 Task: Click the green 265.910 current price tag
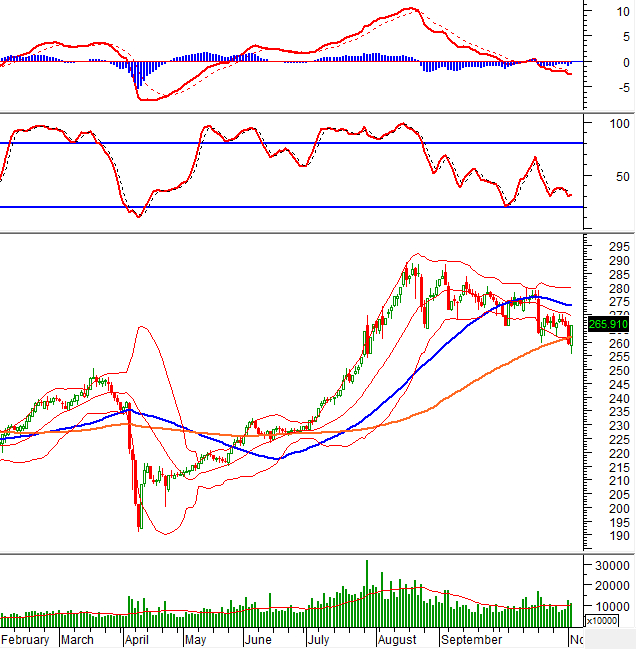tap(608, 324)
